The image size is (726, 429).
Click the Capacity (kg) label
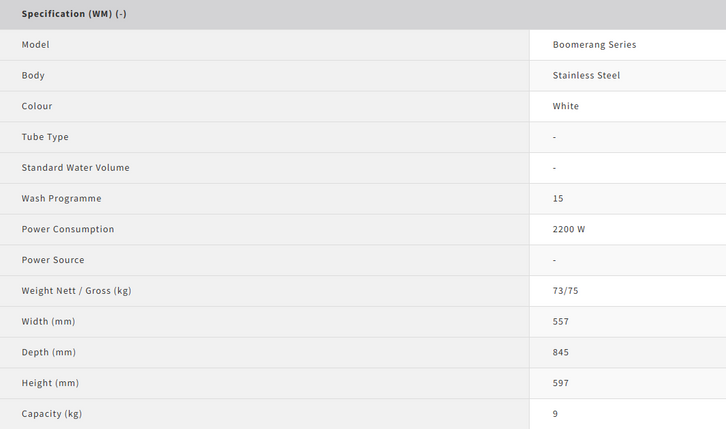coord(54,414)
